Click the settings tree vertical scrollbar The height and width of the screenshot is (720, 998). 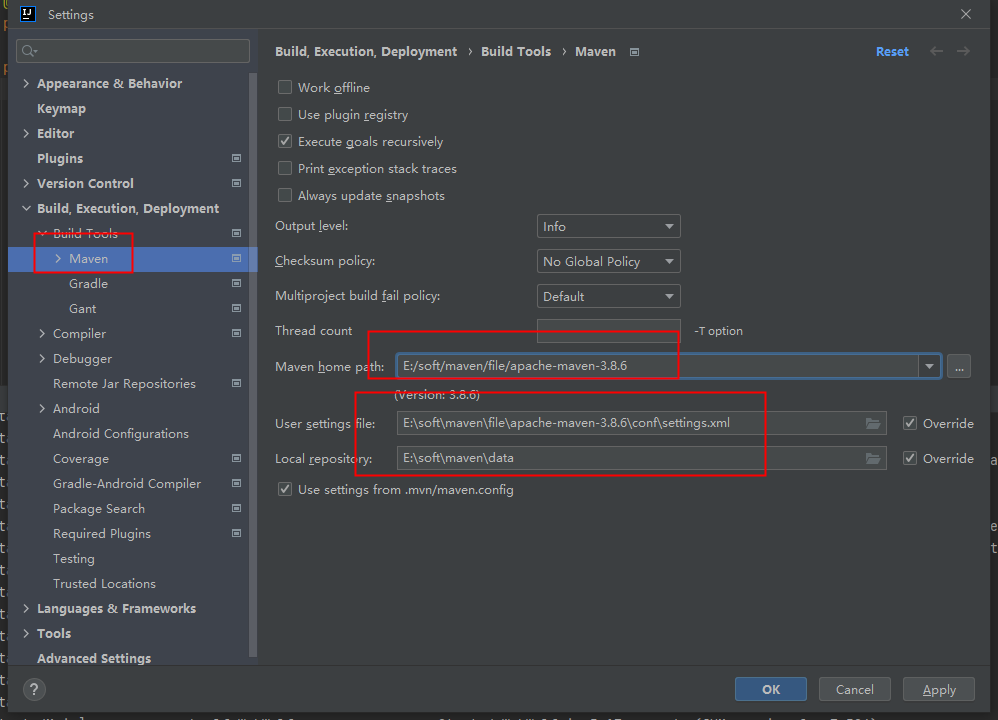point(253,365)
